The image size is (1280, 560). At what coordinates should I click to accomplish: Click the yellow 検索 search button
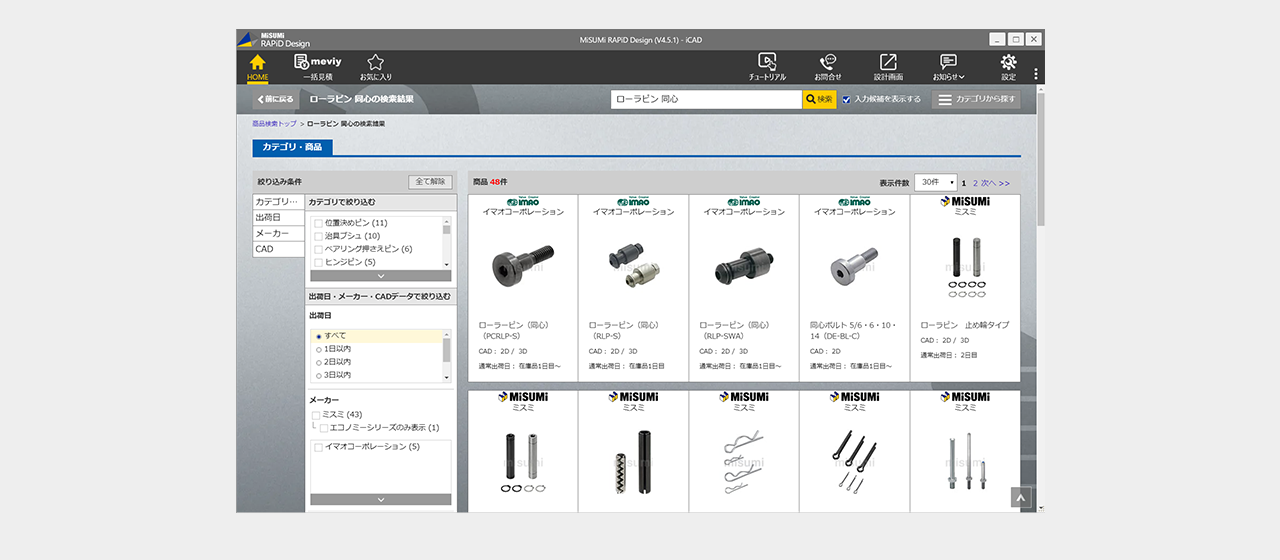click(x=819, y=99)
